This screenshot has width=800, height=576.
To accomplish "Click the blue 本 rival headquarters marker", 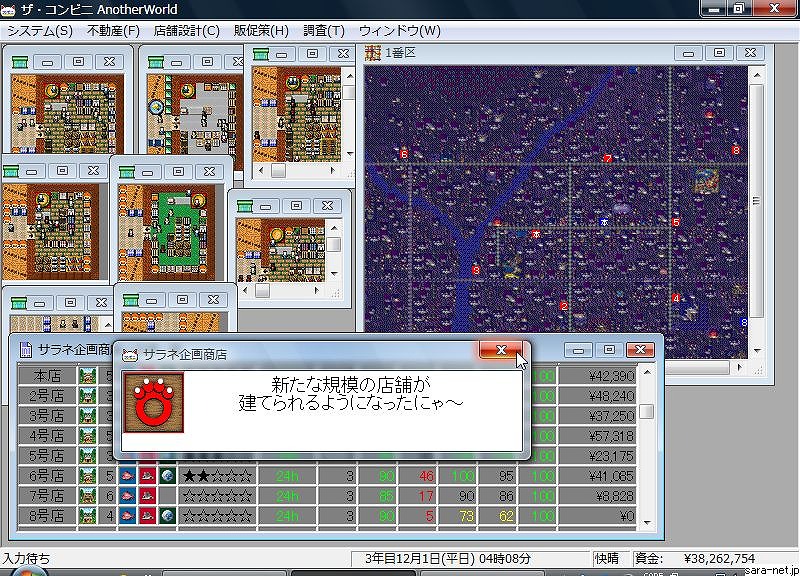I will coord(603,221).
